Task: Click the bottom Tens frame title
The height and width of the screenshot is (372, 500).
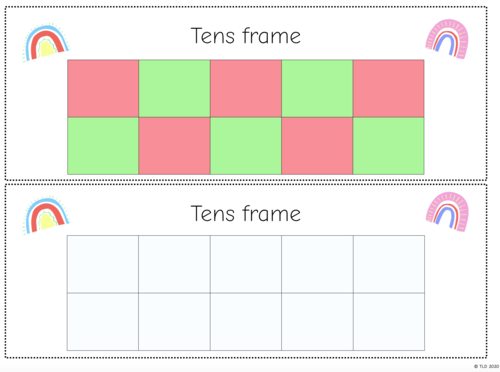Action: pyautogui.click(x=246, y=213)
